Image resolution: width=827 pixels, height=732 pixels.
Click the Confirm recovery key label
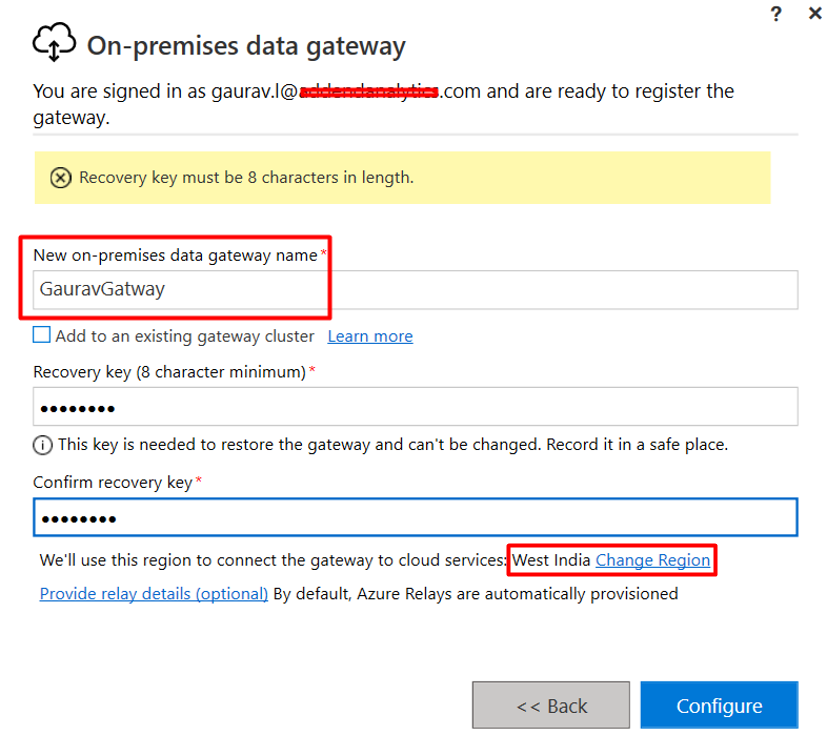(112, 483)
